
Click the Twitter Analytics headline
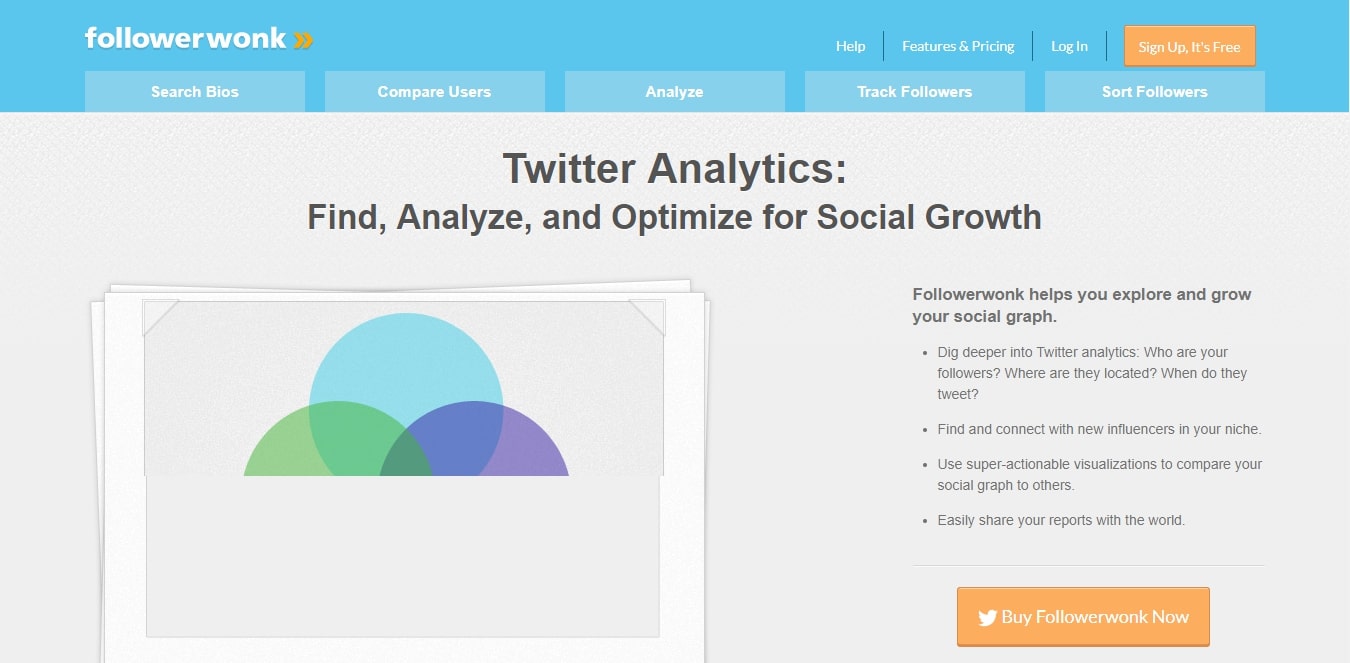[674, 169]
